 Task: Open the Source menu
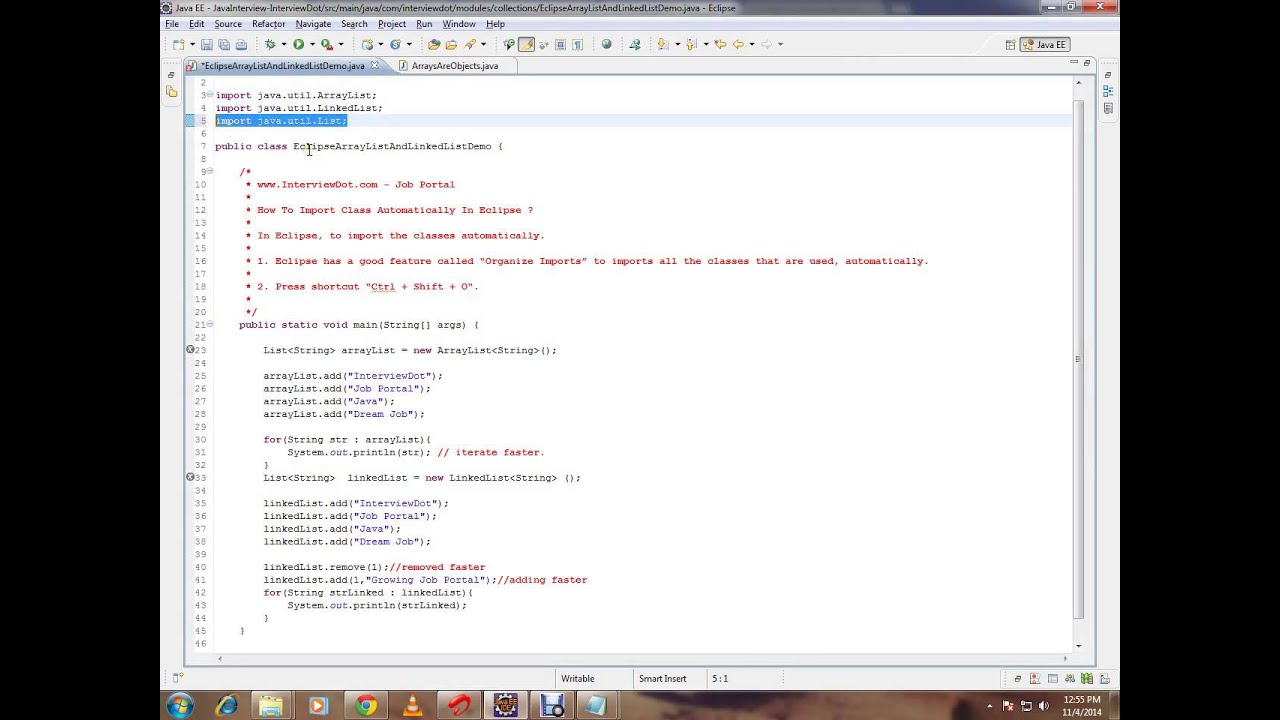click(x=228, y=24)
